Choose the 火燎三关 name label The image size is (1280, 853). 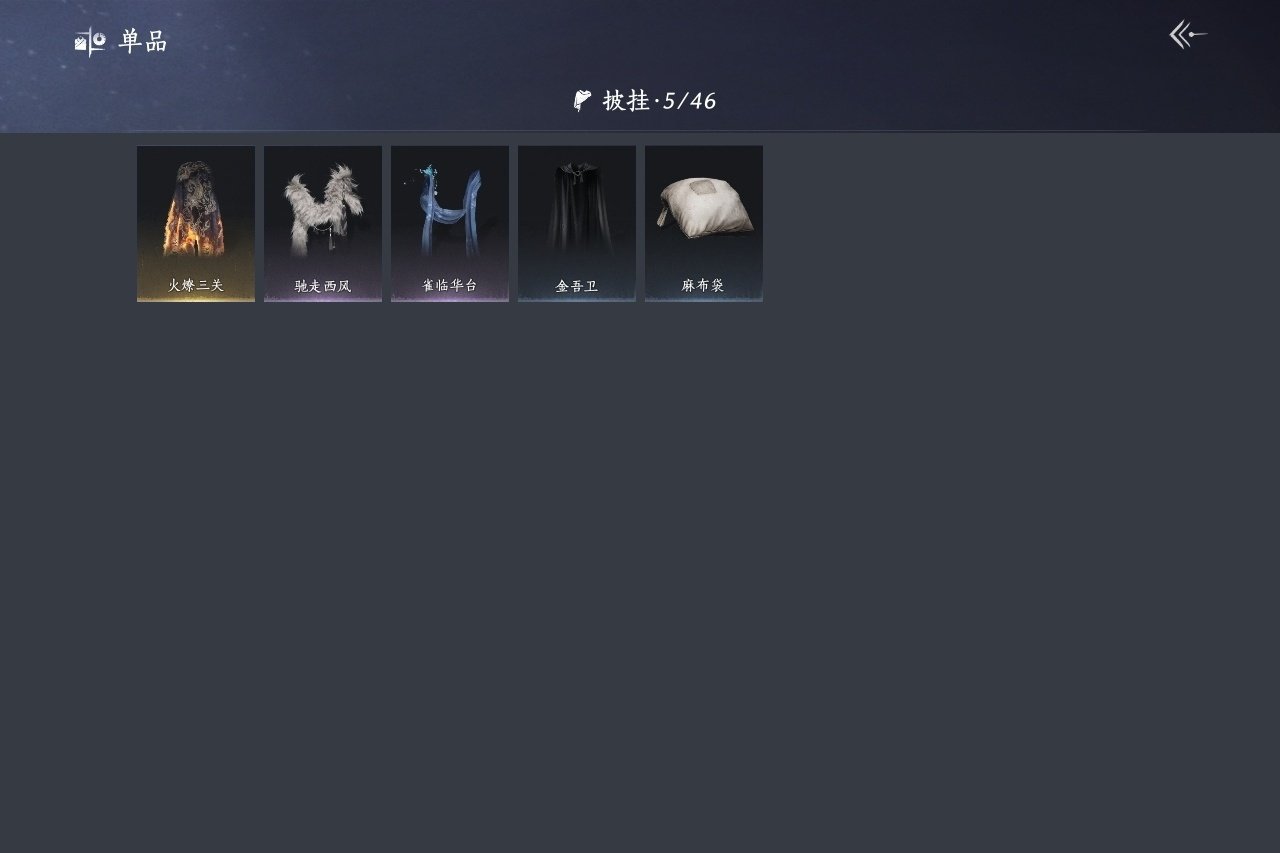pos(196,286)
